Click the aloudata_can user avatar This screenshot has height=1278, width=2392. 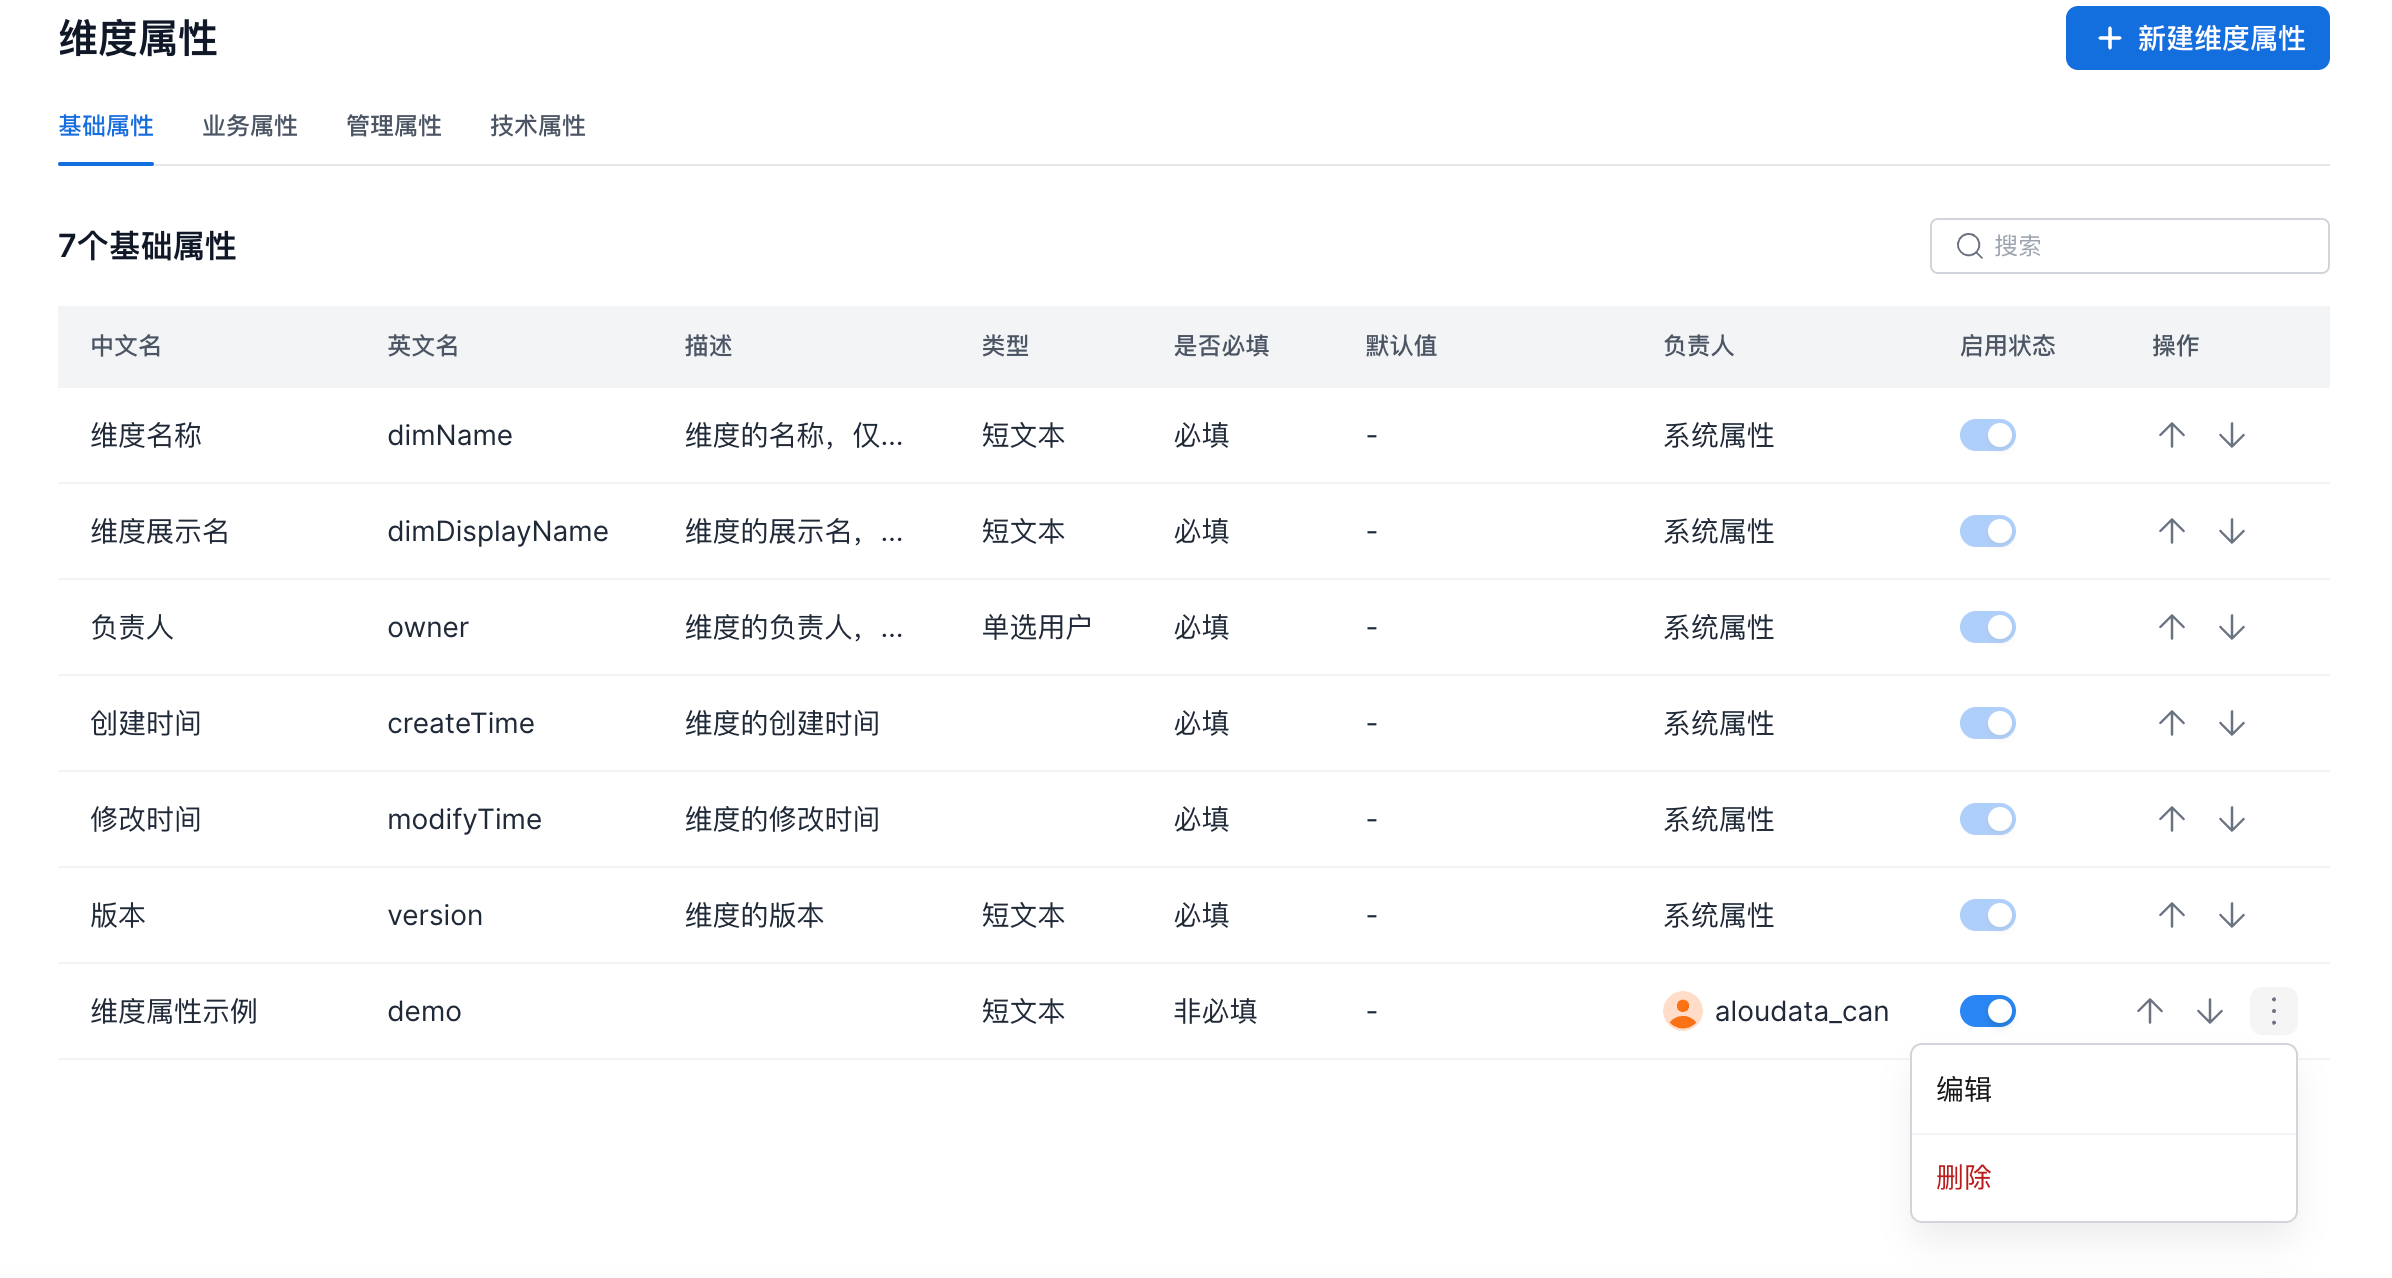pos(1682,1011)
